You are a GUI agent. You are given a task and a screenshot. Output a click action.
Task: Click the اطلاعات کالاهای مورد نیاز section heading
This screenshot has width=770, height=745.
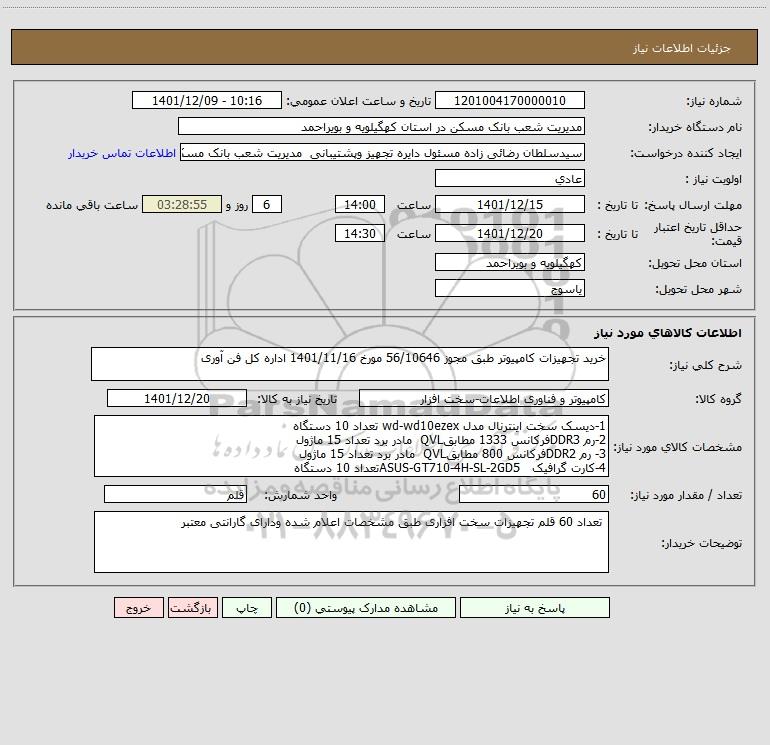coord(668,332)
